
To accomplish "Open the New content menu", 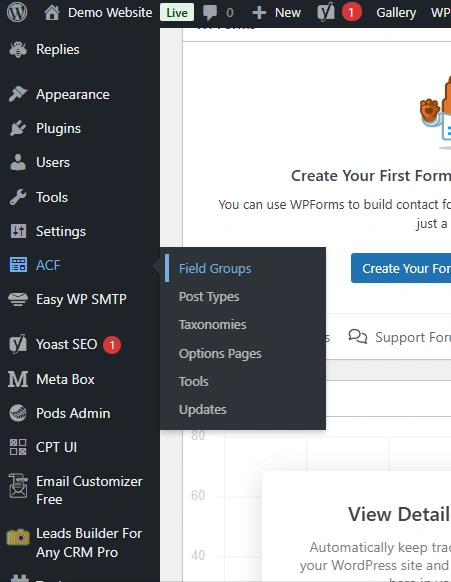I will pyautogui.click(x=288, y=13).
